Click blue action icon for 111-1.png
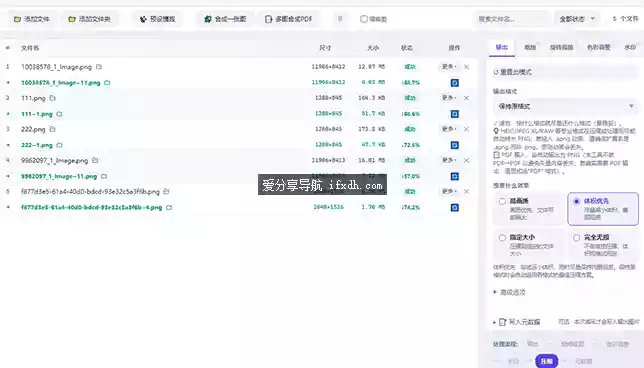 (x=455, y=114)
